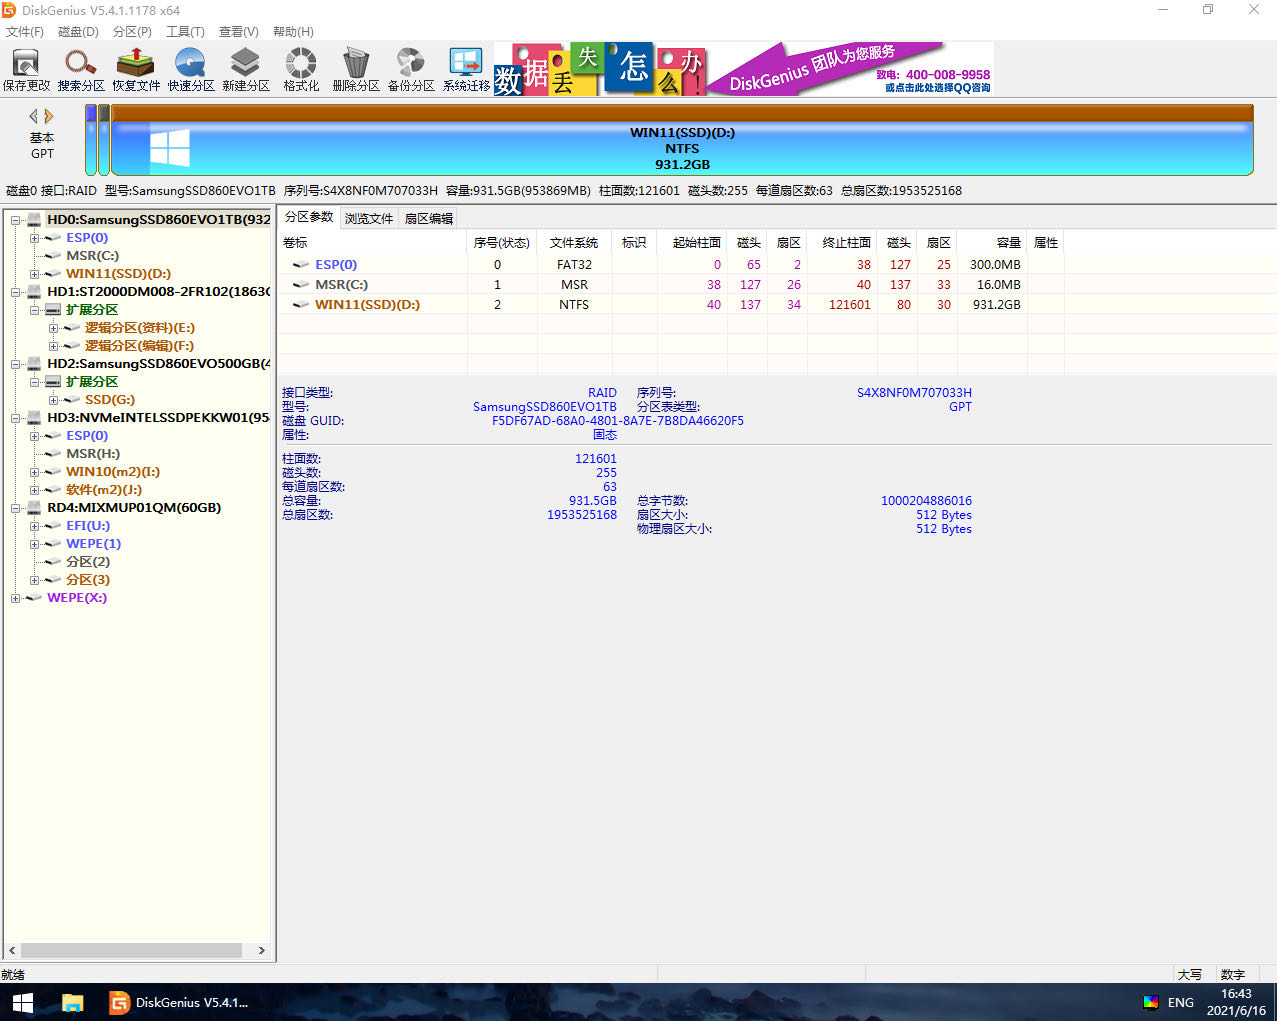Expand the 逻辑分区(资料)(E:) node
Screen dimensions: 1277x1021
pos(53,328)
